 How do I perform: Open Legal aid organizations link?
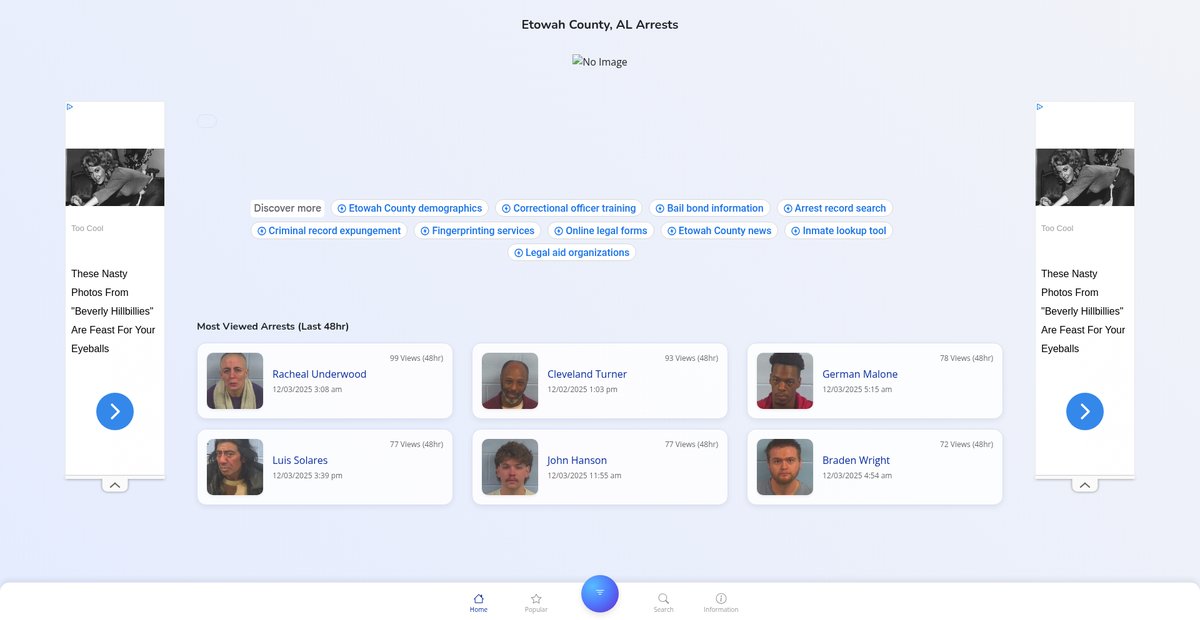[572, 252]
